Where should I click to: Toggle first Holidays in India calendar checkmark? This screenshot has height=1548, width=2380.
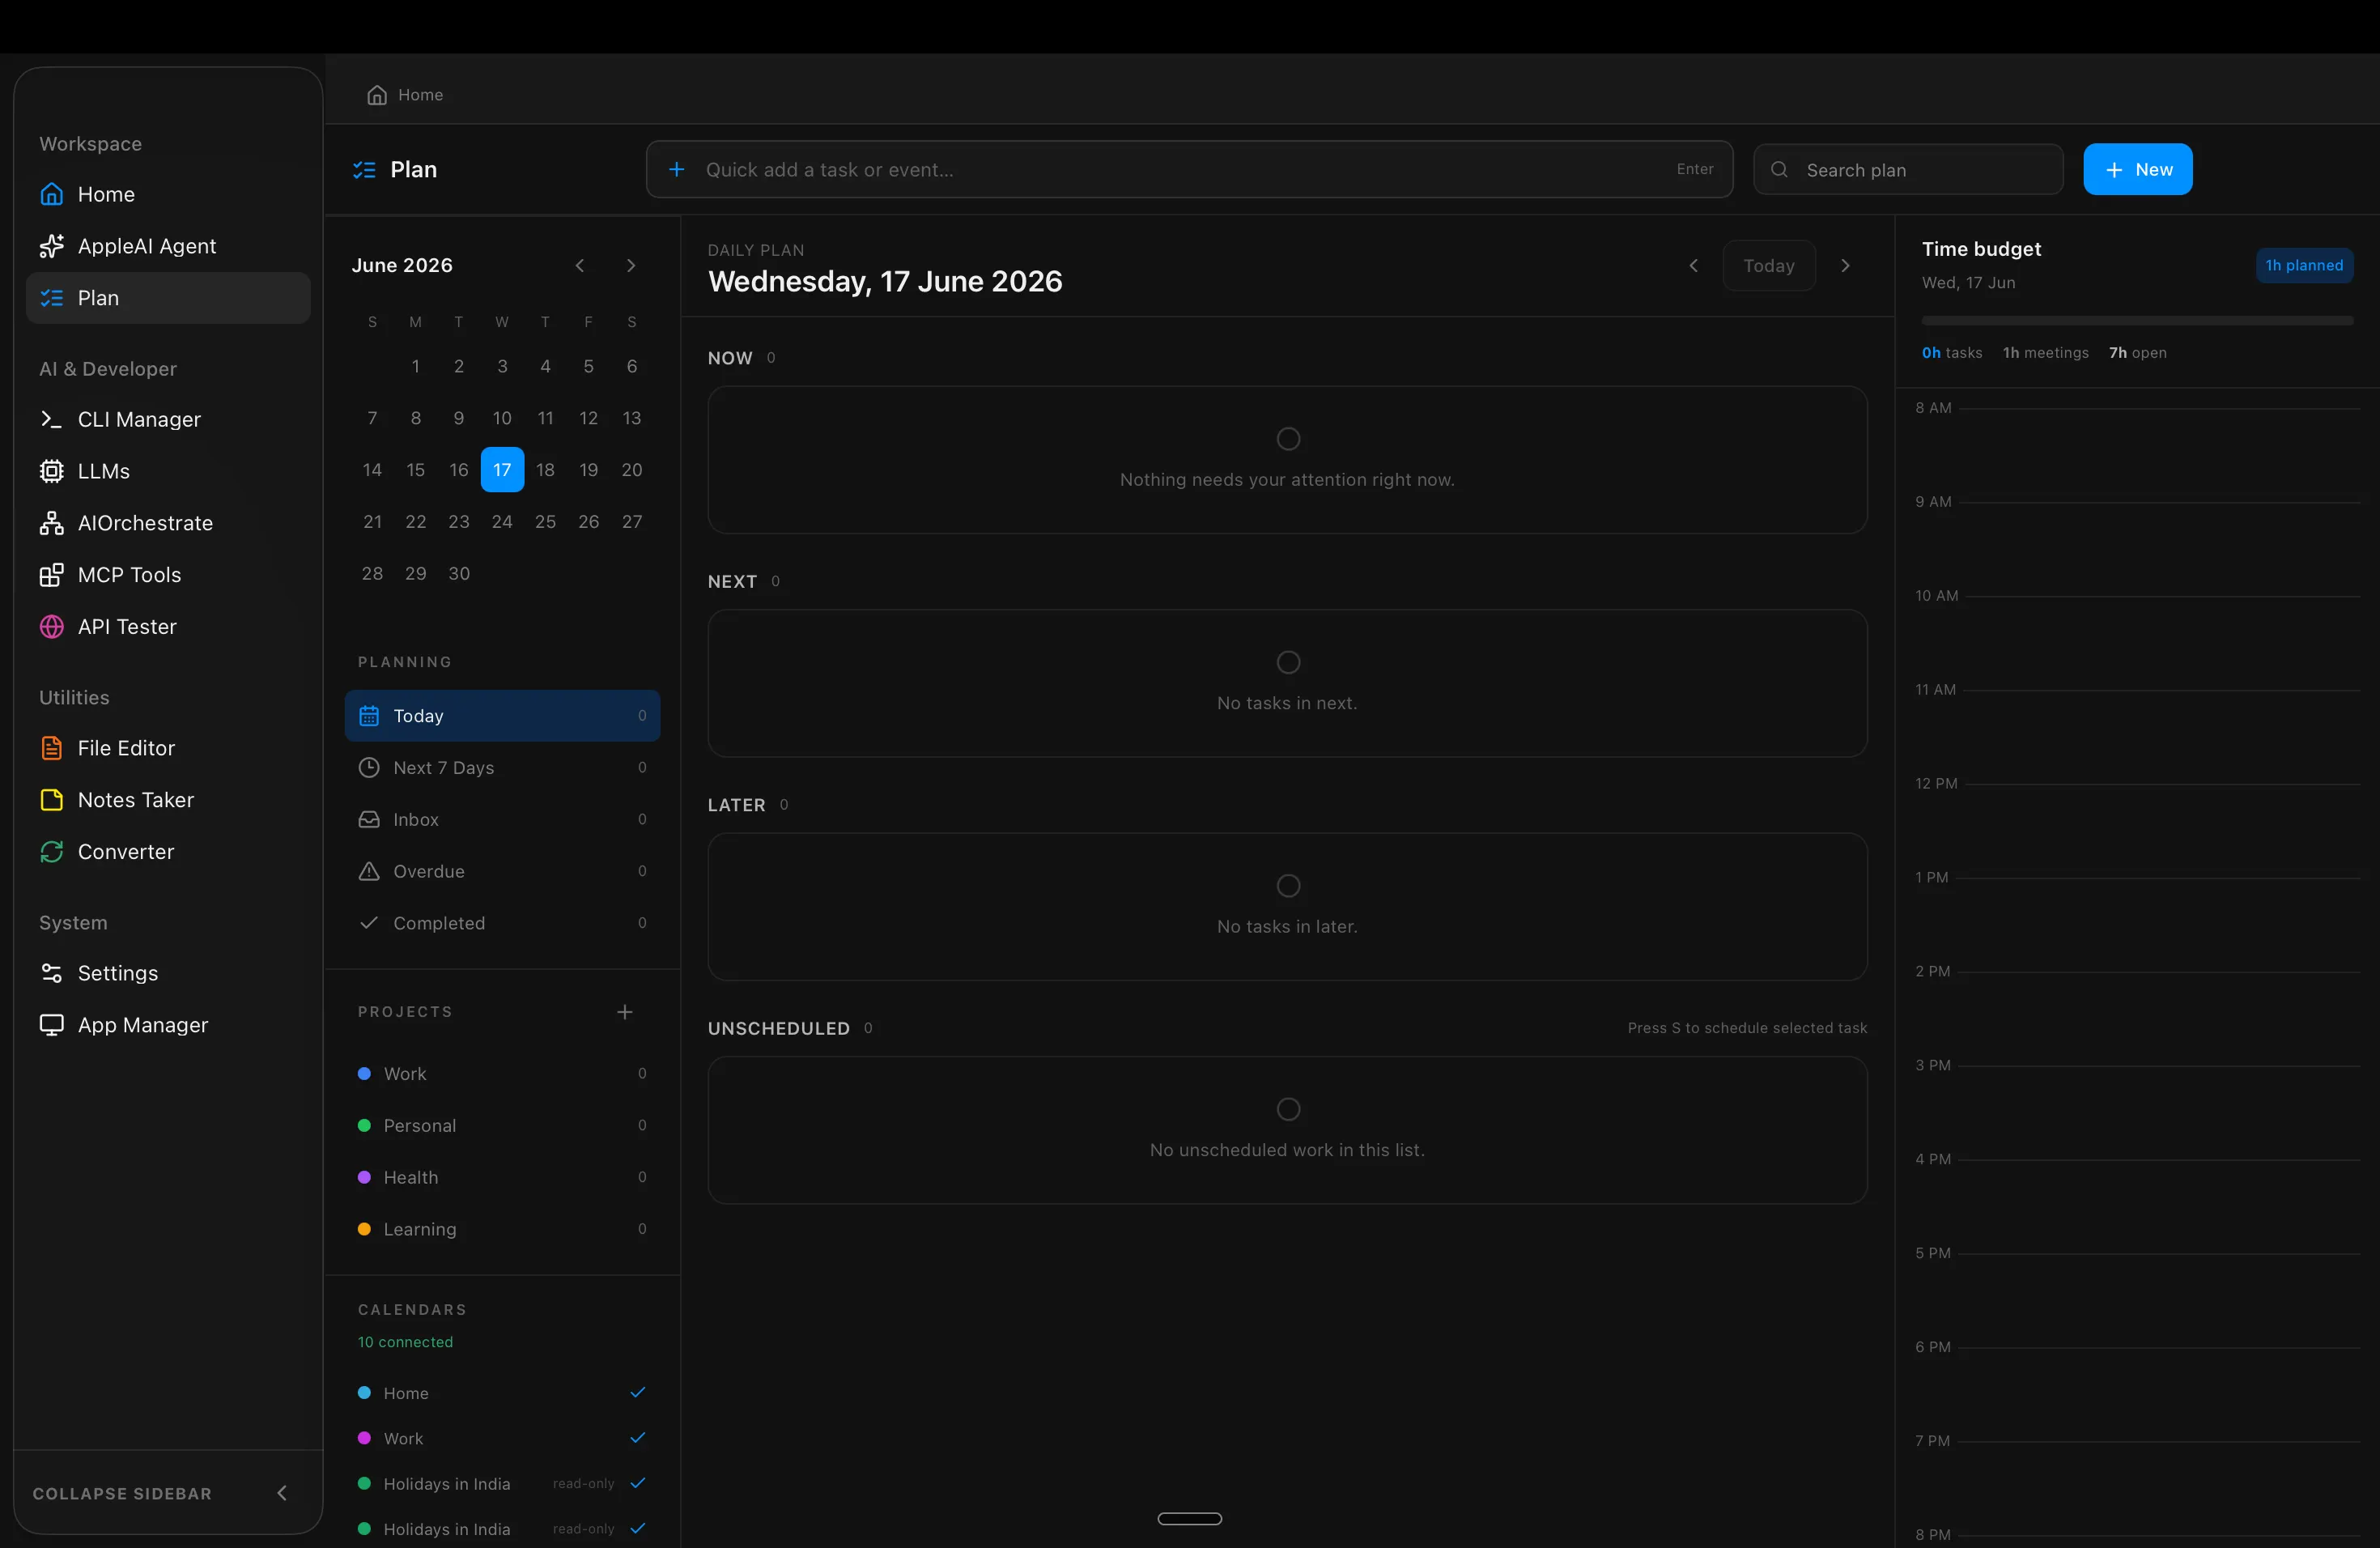(x=638, y=1483)
